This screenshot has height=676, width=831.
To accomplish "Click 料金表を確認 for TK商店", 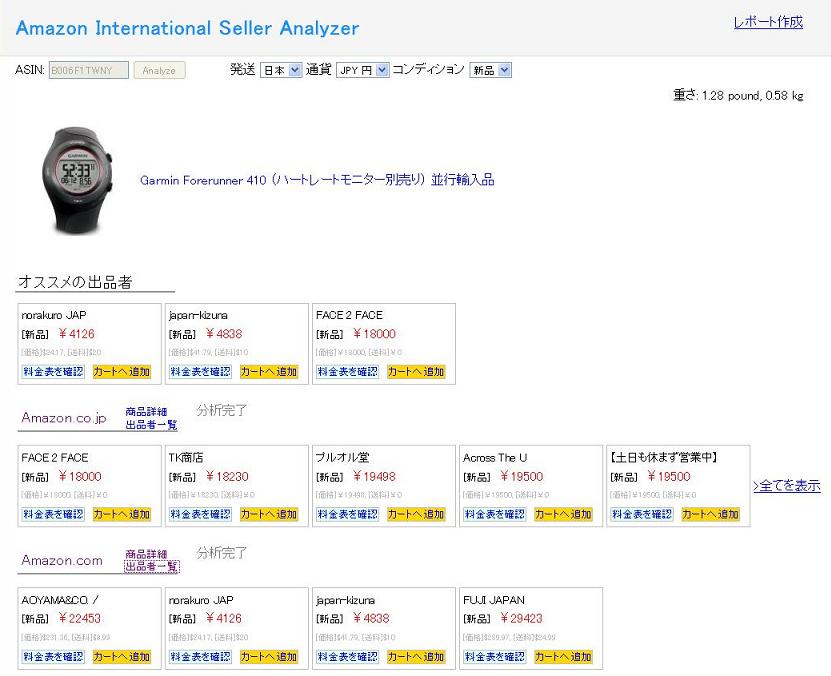I will [200, 514].
